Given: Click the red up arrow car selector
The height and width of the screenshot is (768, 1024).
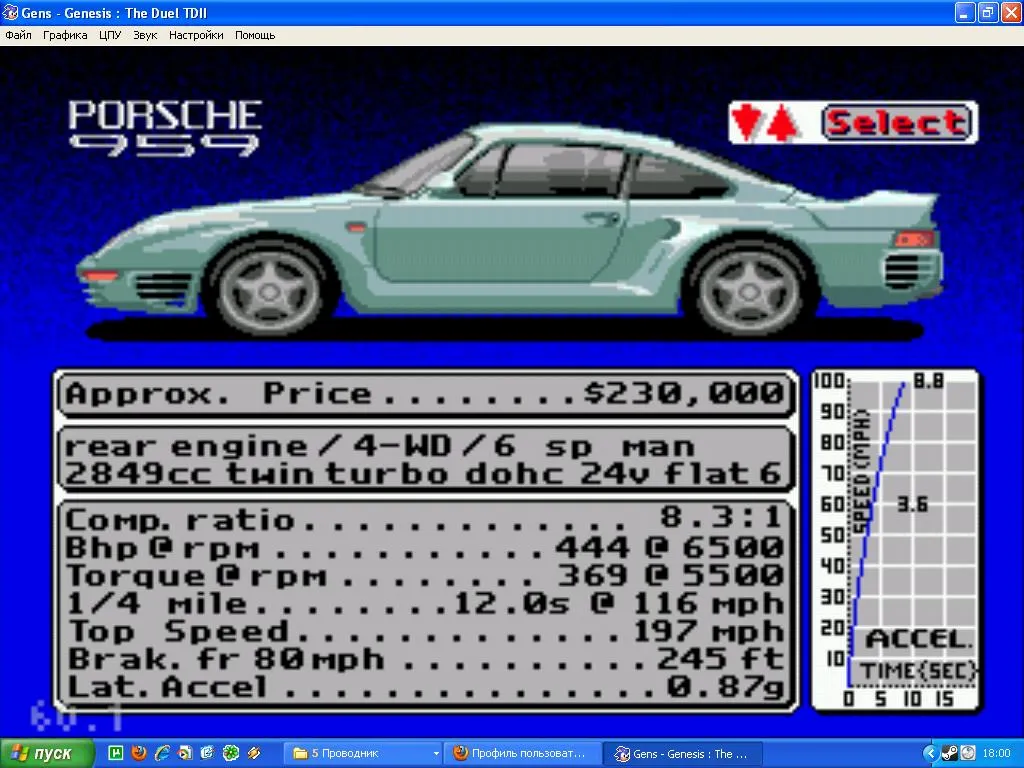Looking at the screenshot, I should 783,123.
